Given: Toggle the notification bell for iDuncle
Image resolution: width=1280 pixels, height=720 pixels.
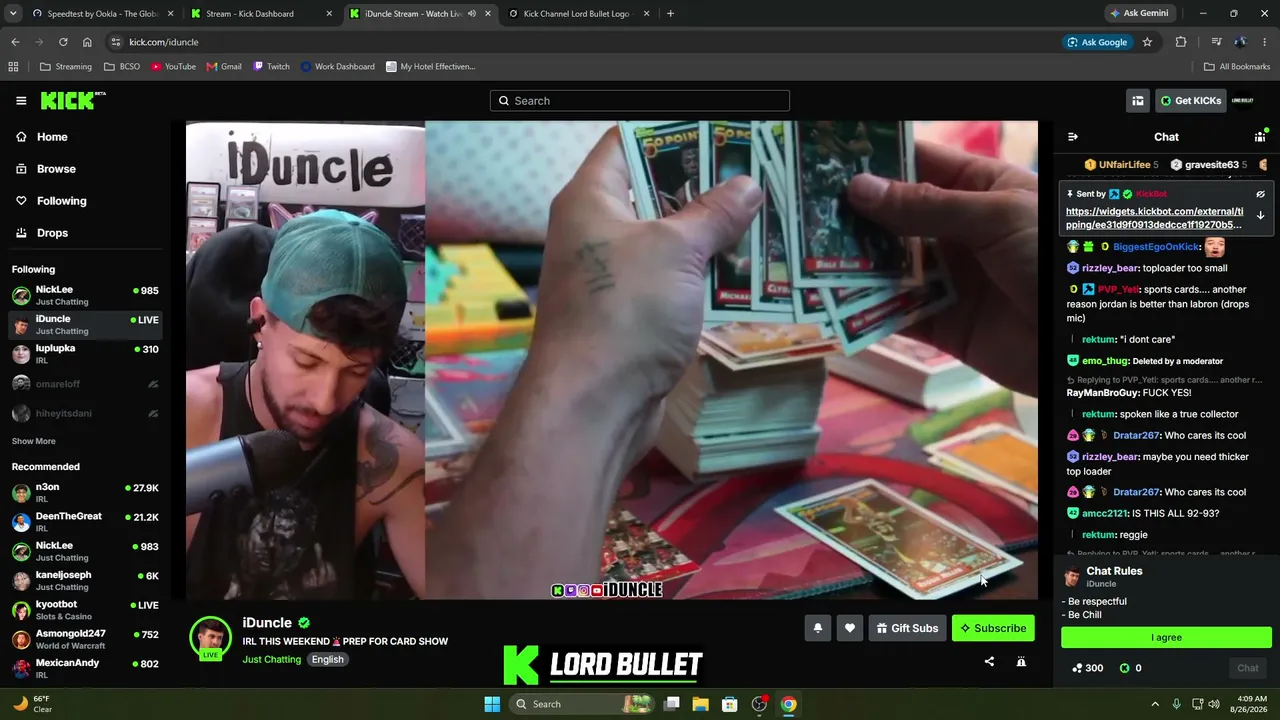Looking at the screenshot, I should tap(818, 628).
